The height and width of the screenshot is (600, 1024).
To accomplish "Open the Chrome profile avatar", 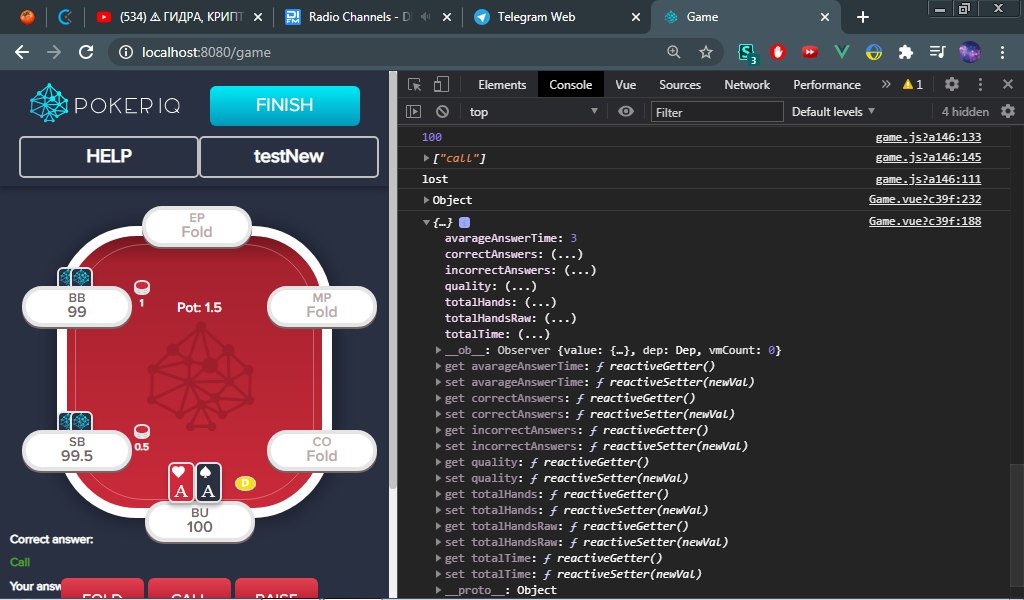I will click(970, 52).
